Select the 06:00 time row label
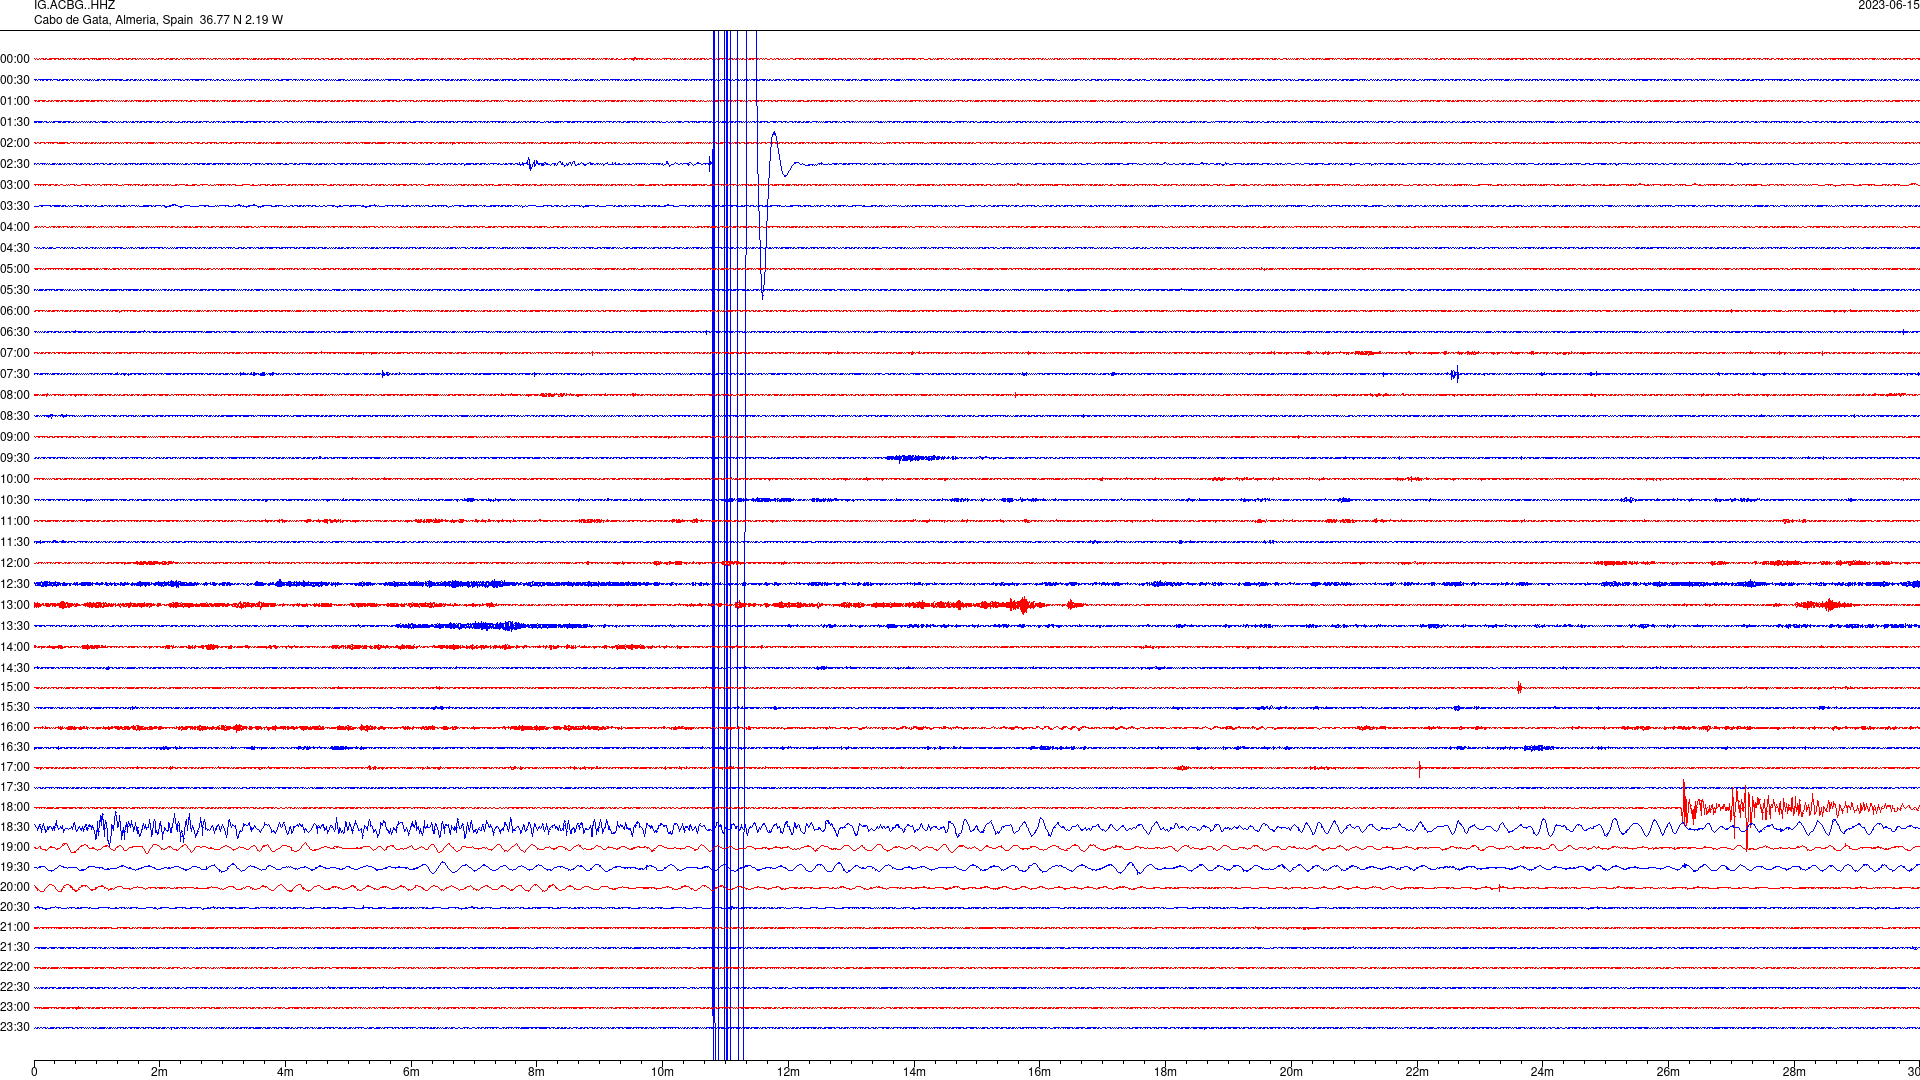 [x=15, y=311]
